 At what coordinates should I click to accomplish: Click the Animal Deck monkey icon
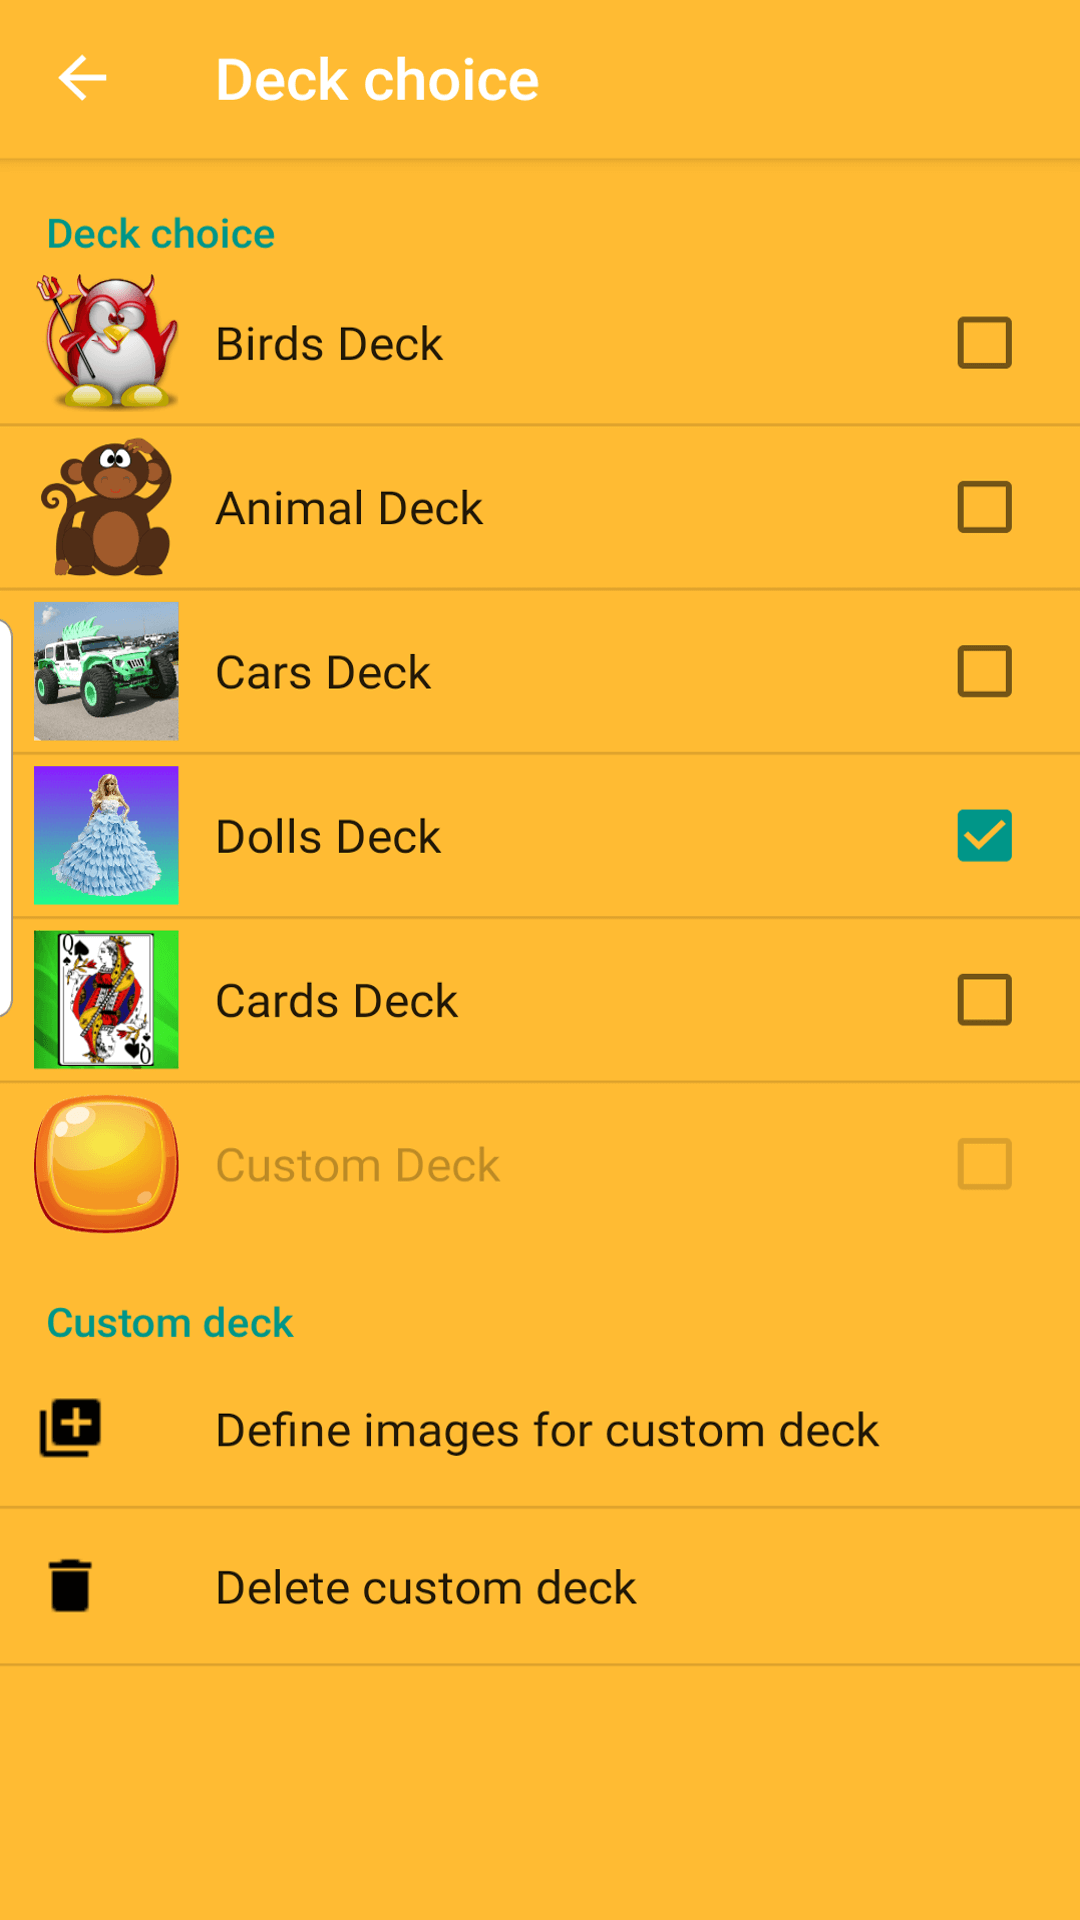[x=108, y=508]
